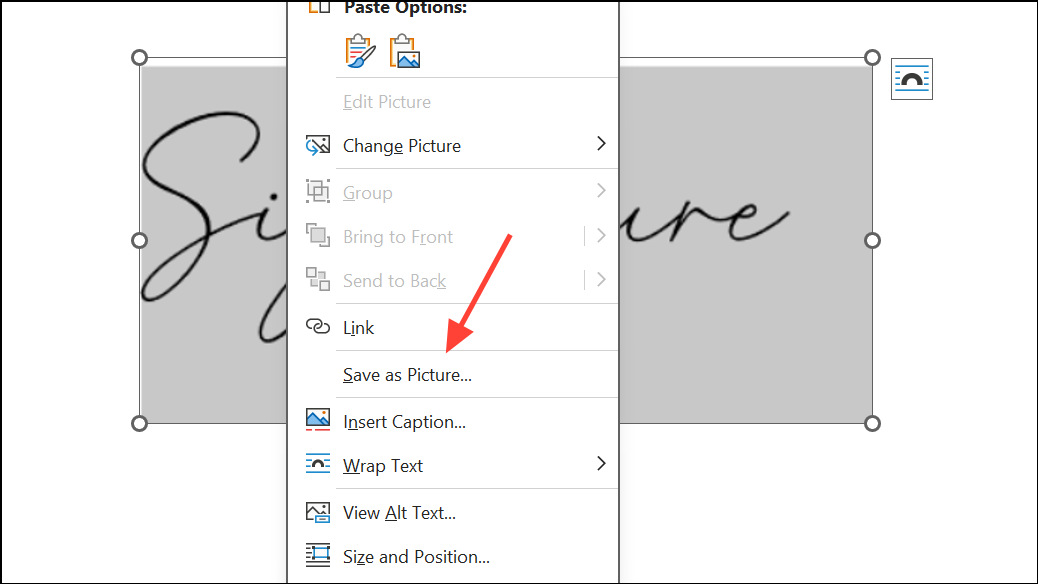This screenshot has height=584, width=1038.
Task: Select Save as Picture from the menu
Action: pos(406,374)
